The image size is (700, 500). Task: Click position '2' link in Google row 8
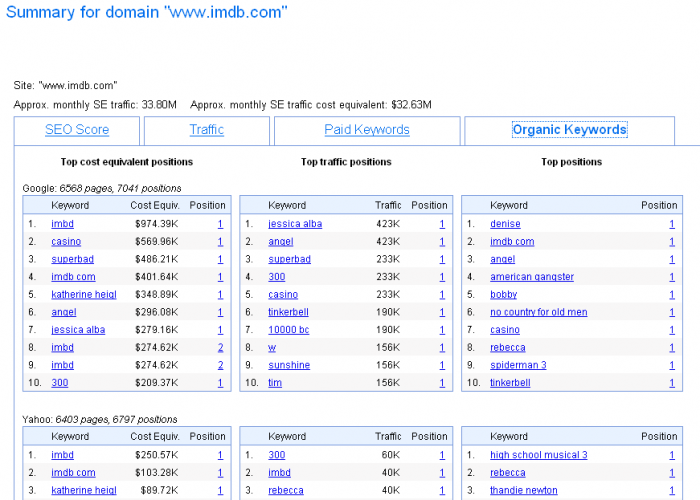point(221,347)
